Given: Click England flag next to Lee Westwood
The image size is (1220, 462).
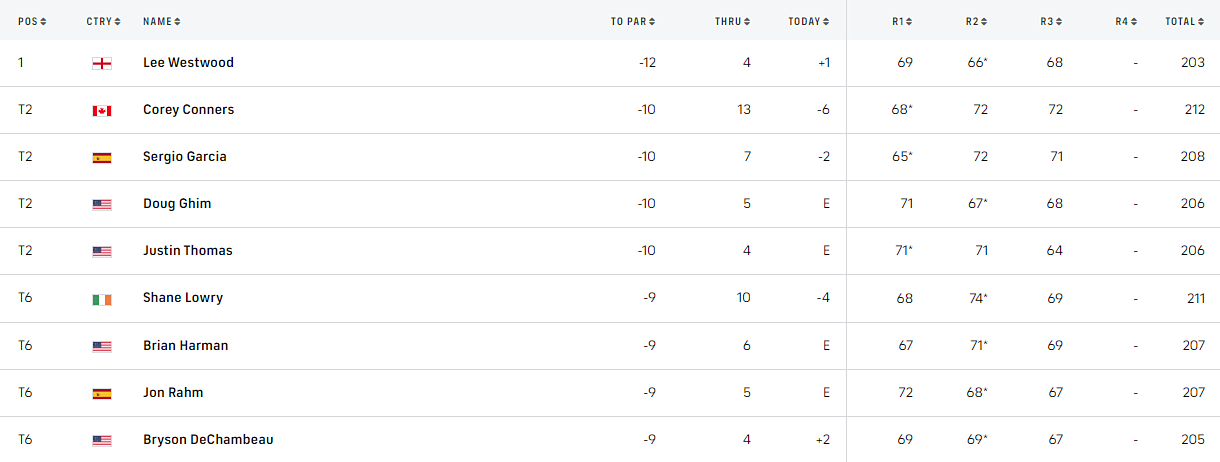Looking at the screenshot, I should click(101, 63).
